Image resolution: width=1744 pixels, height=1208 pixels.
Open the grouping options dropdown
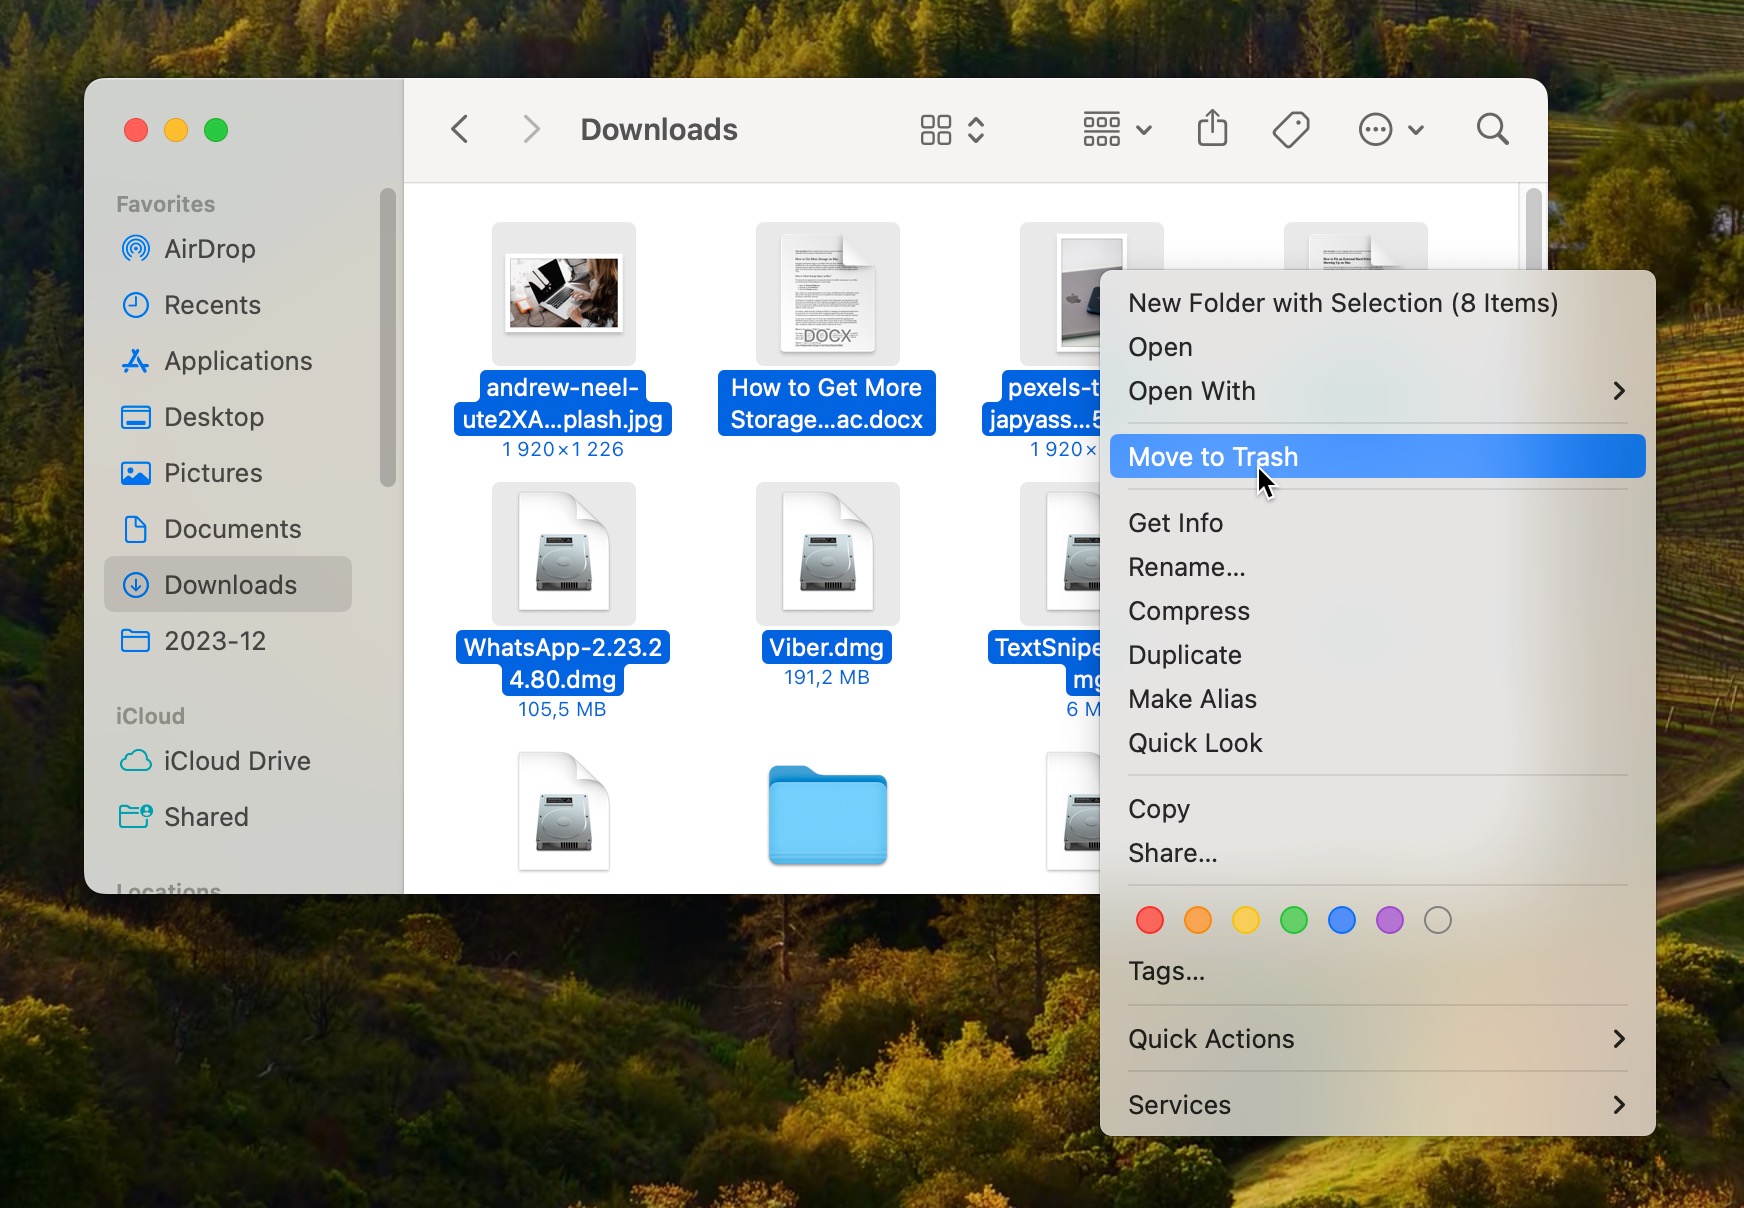click(x=1114, y=129)
